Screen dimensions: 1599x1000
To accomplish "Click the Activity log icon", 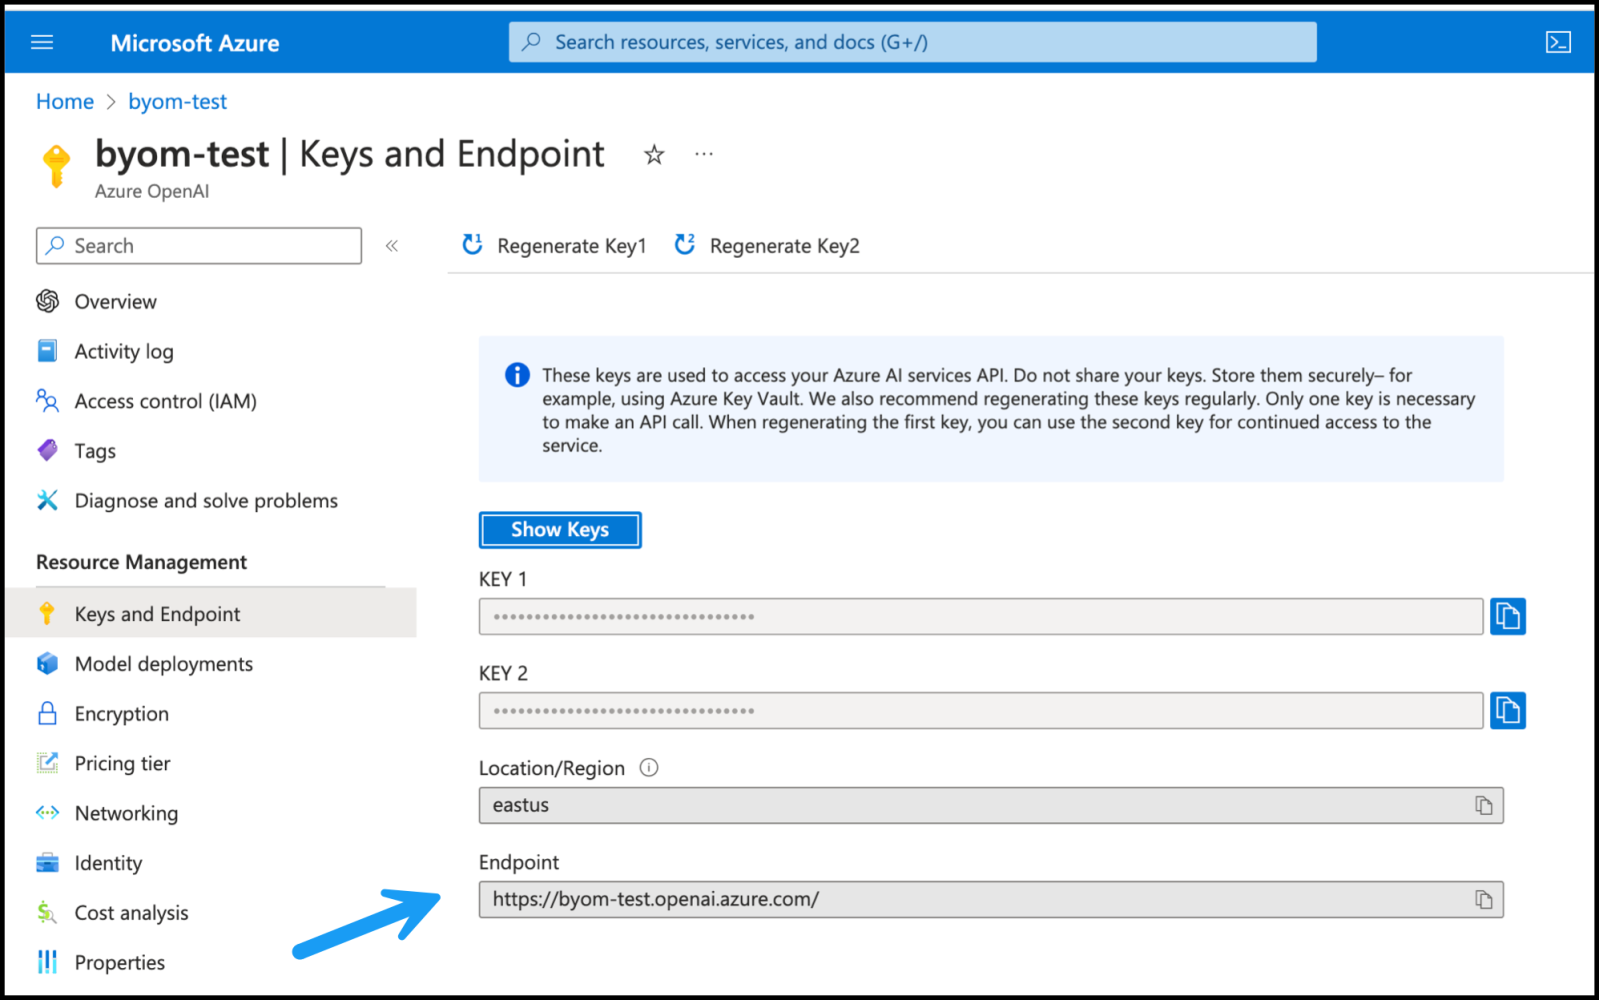I will pyautogui.click(x=47, y=351).
